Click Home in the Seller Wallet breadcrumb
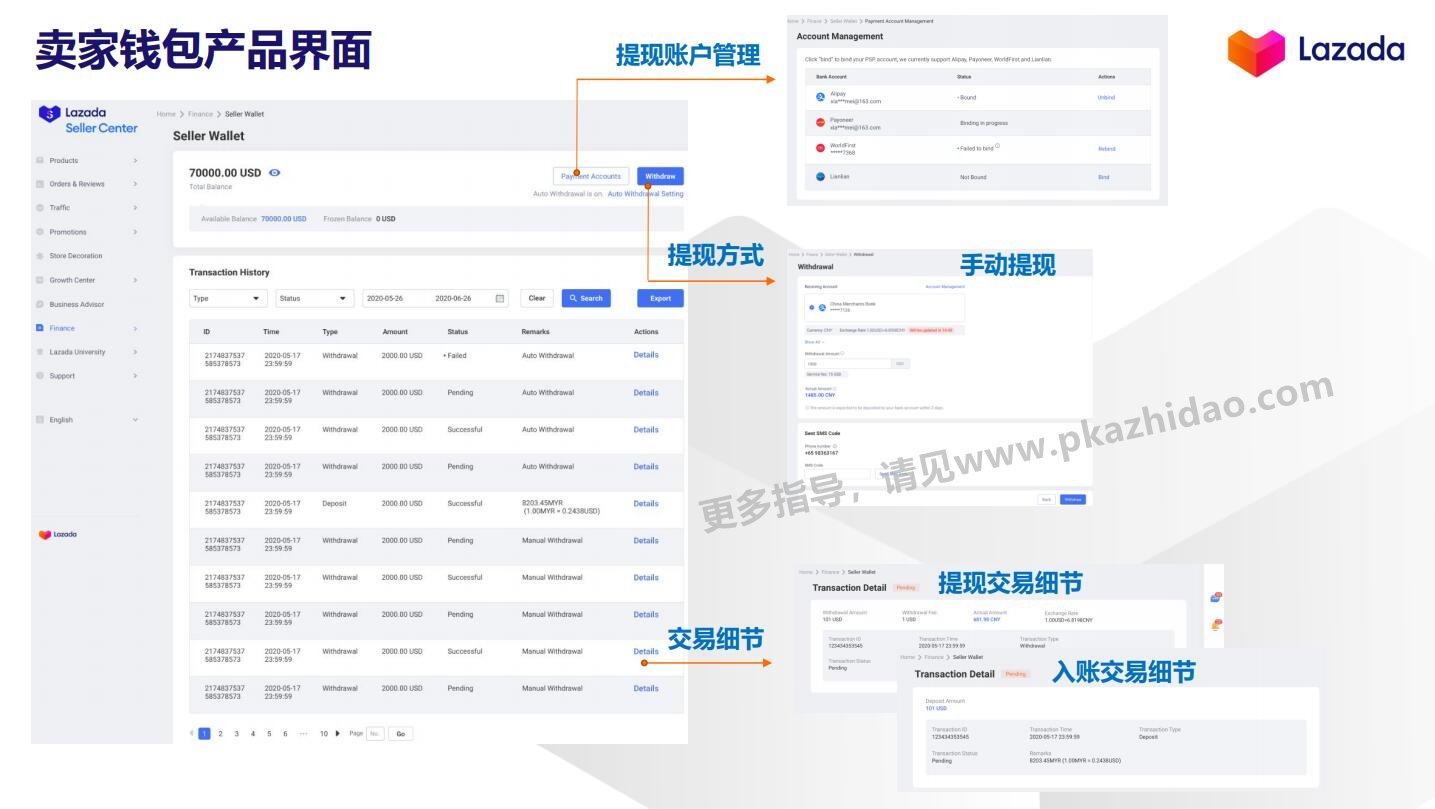Image resolution: width=1435 pixels, height=809 pixels. tap(166, 114)
